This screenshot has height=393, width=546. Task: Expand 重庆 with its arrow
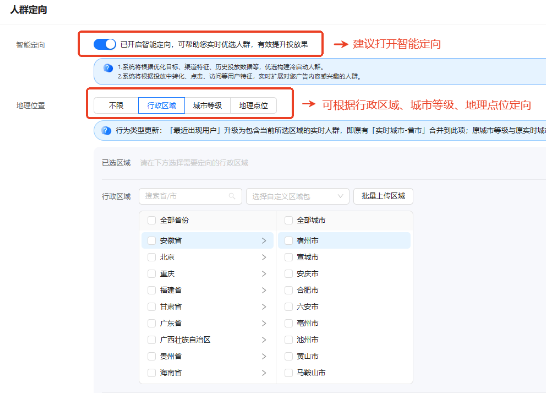click(x=264, y=274)
